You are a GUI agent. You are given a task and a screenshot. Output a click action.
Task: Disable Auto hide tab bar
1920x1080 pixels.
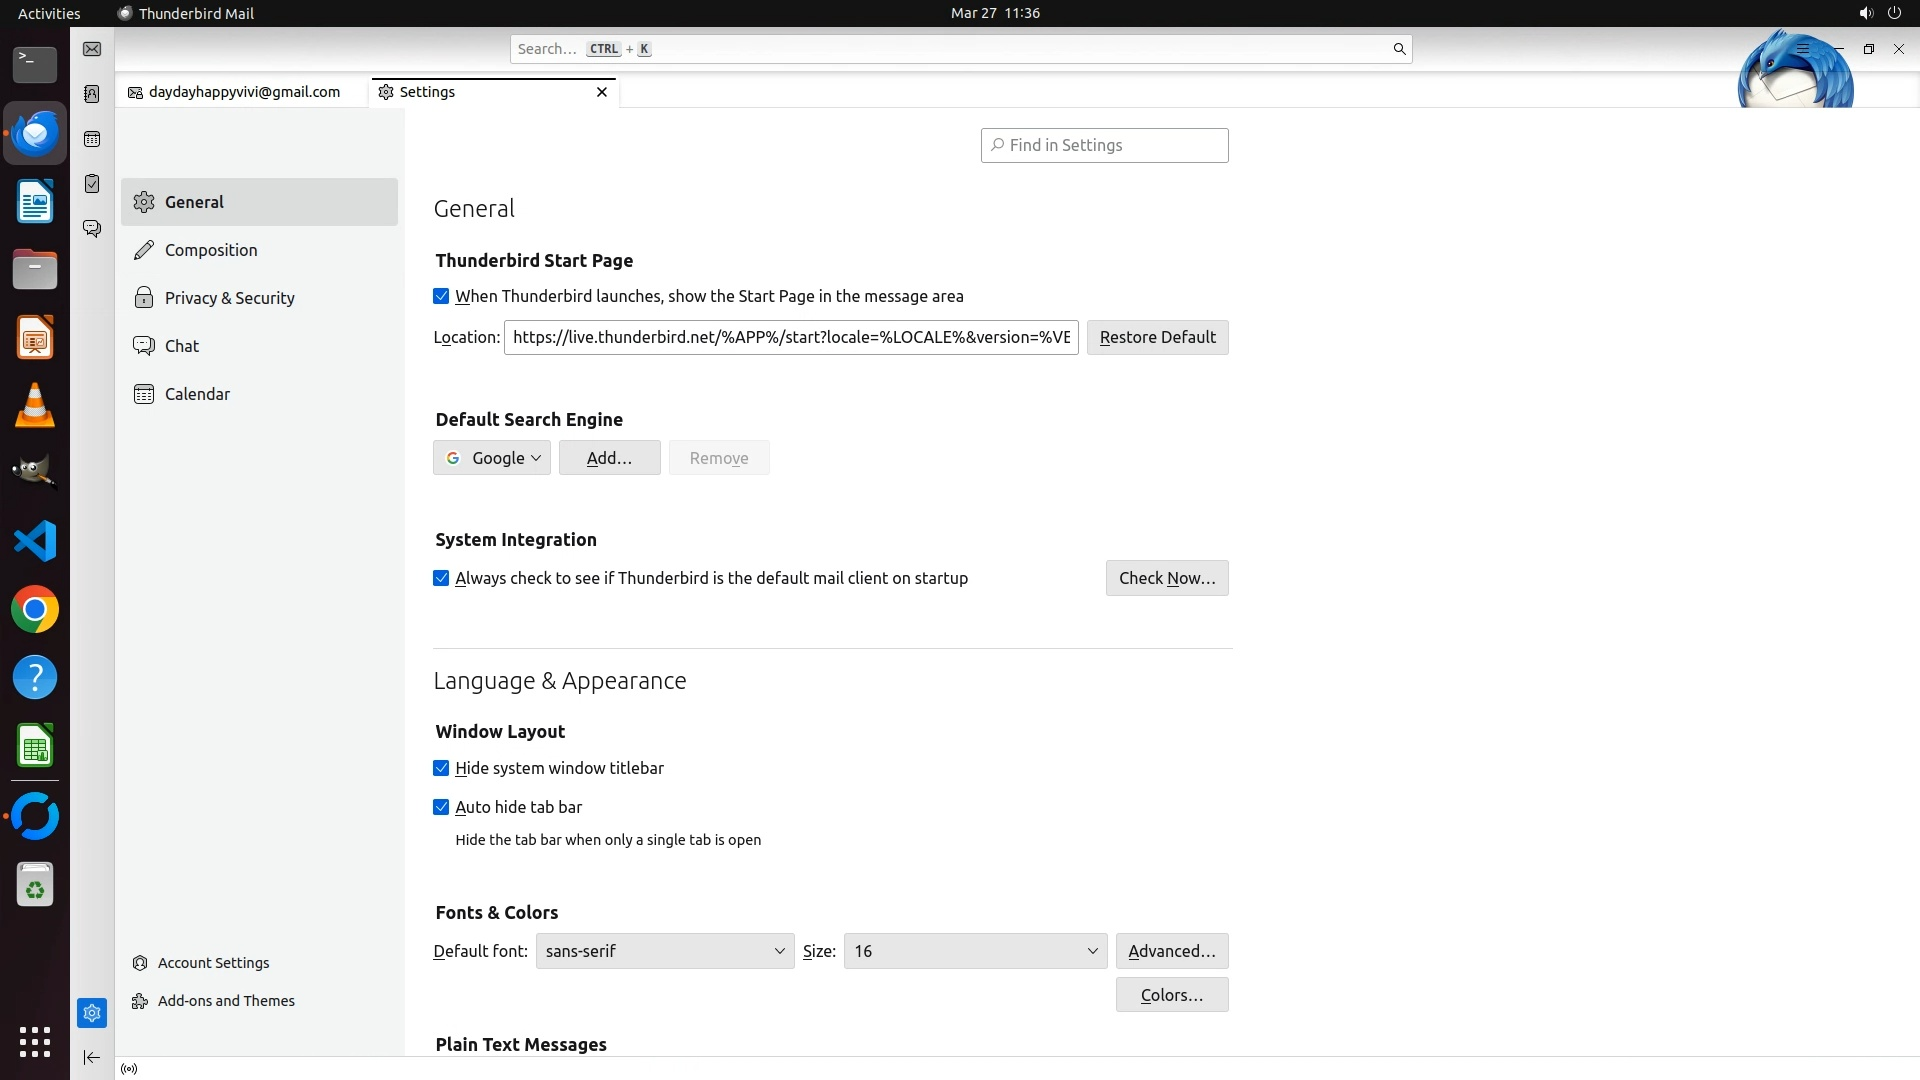[x=441, y=807]
